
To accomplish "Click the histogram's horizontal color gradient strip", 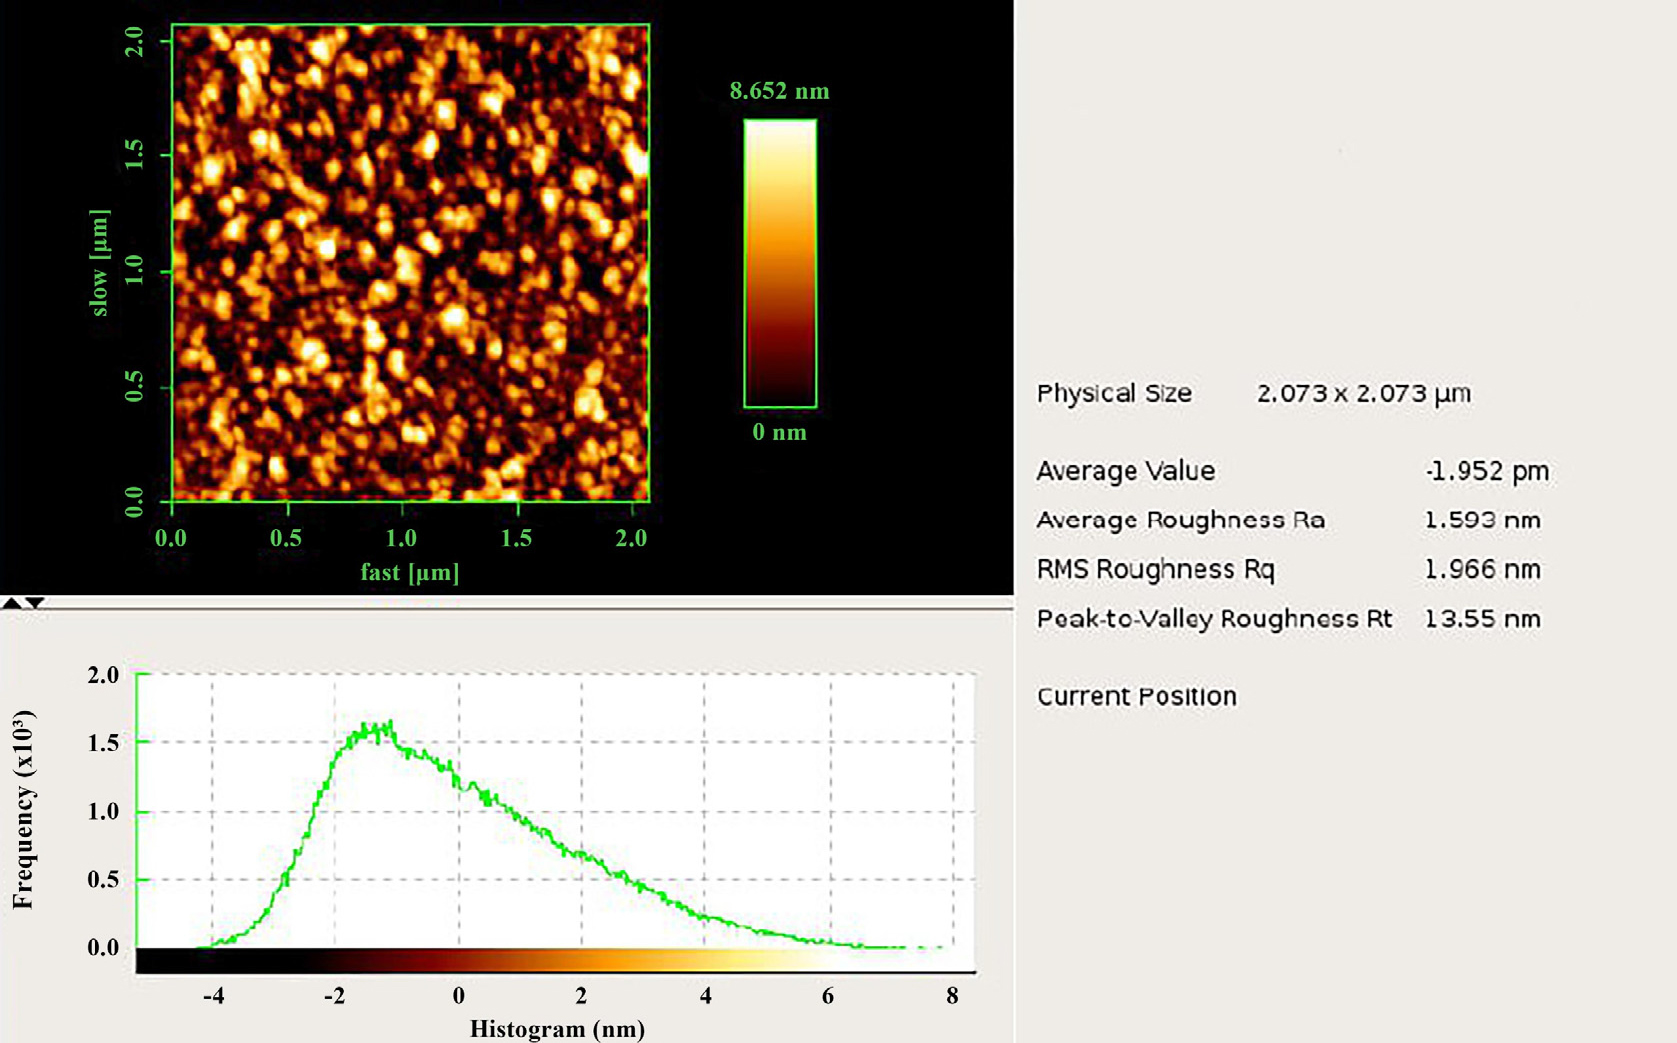I will tap(555, 961).
